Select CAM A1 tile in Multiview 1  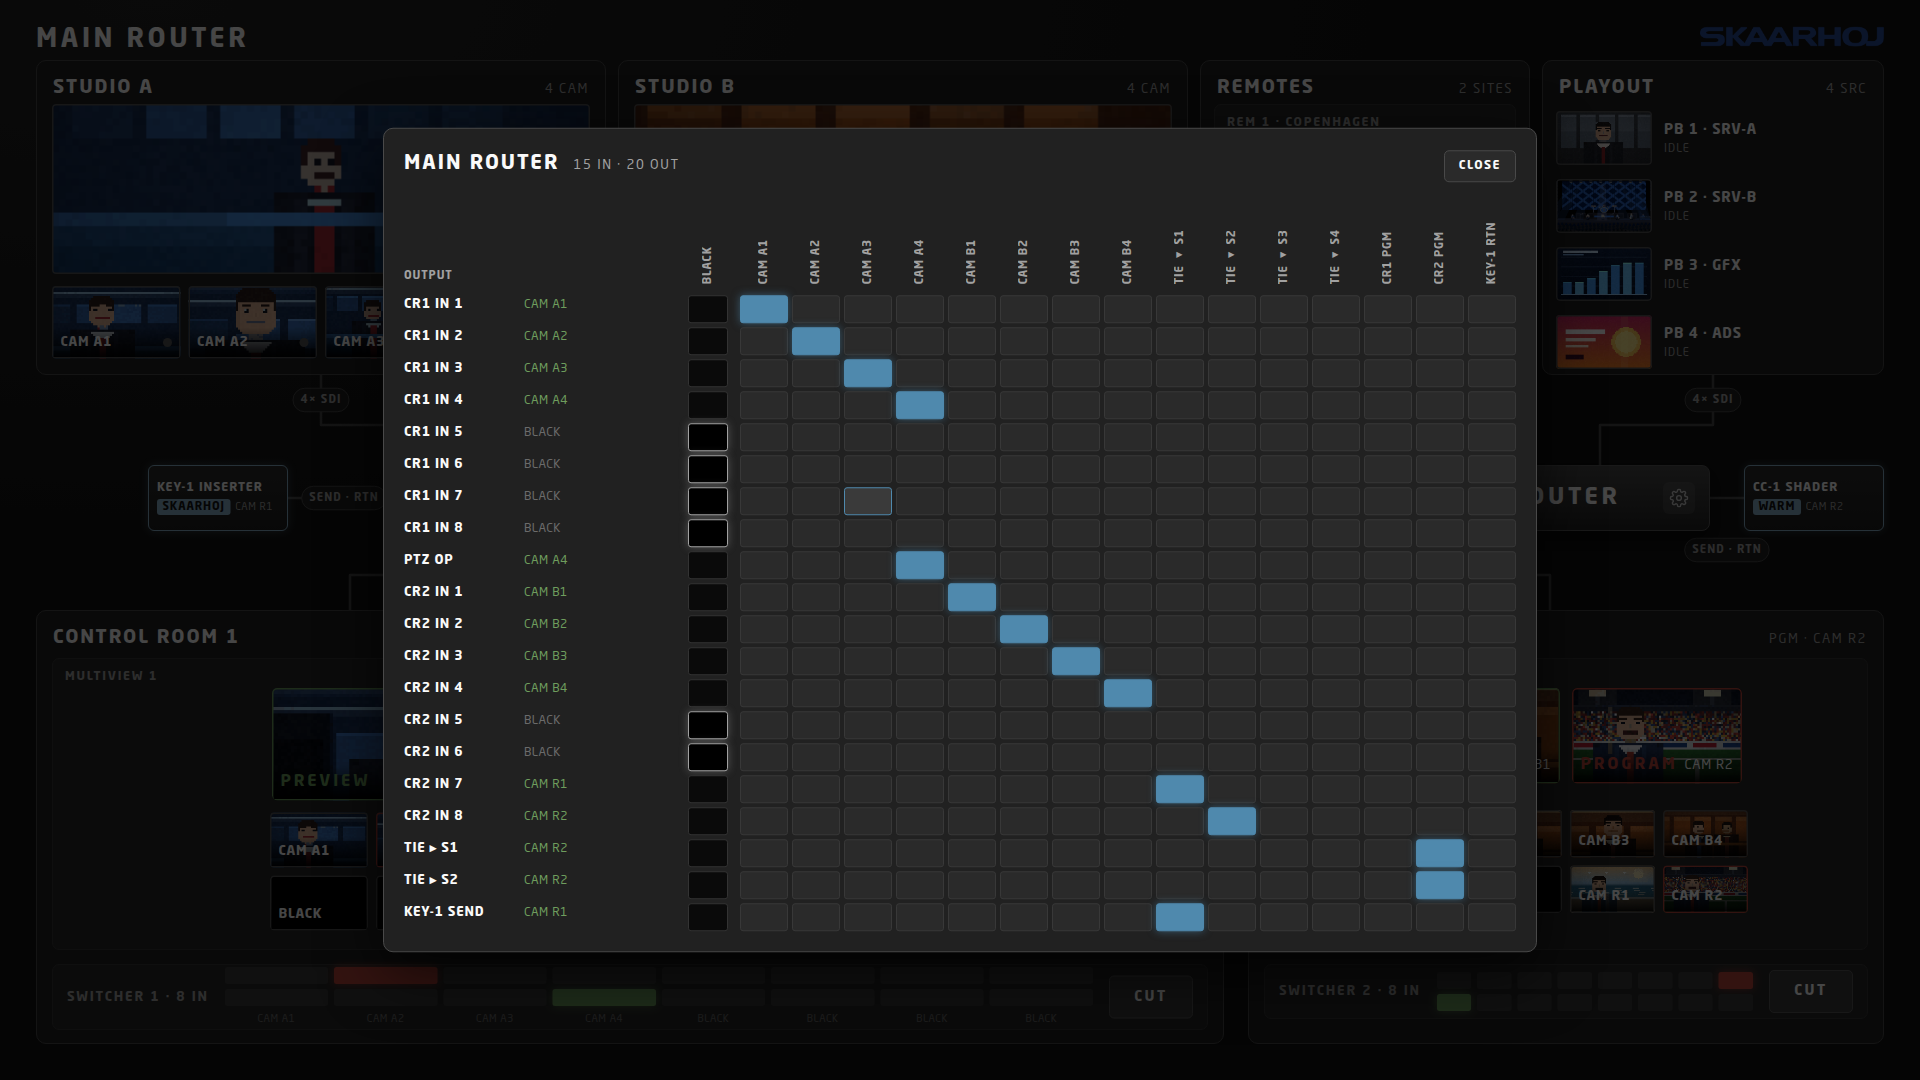[319, 840]
